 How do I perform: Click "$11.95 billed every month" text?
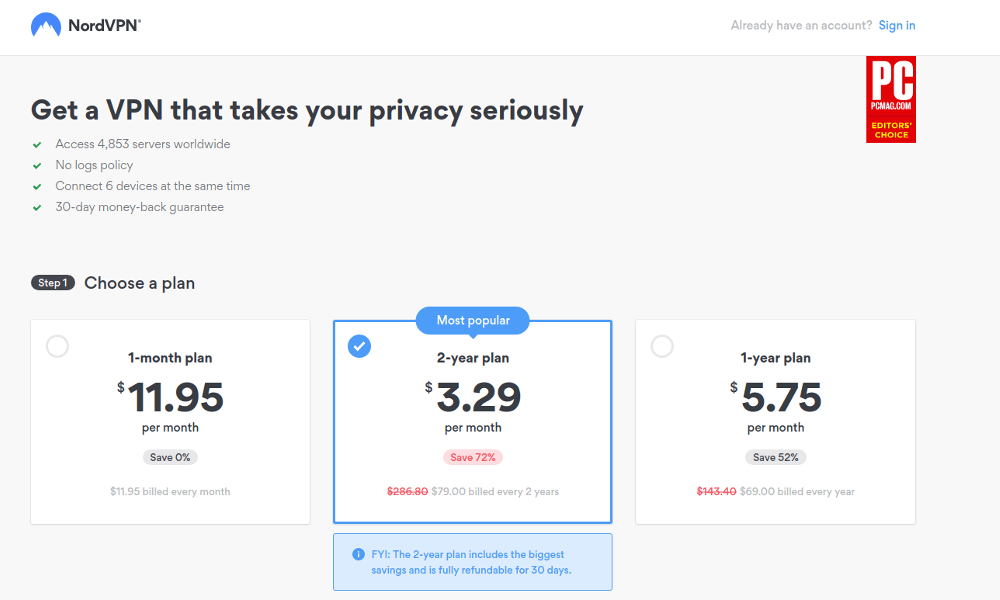(170, 492)
